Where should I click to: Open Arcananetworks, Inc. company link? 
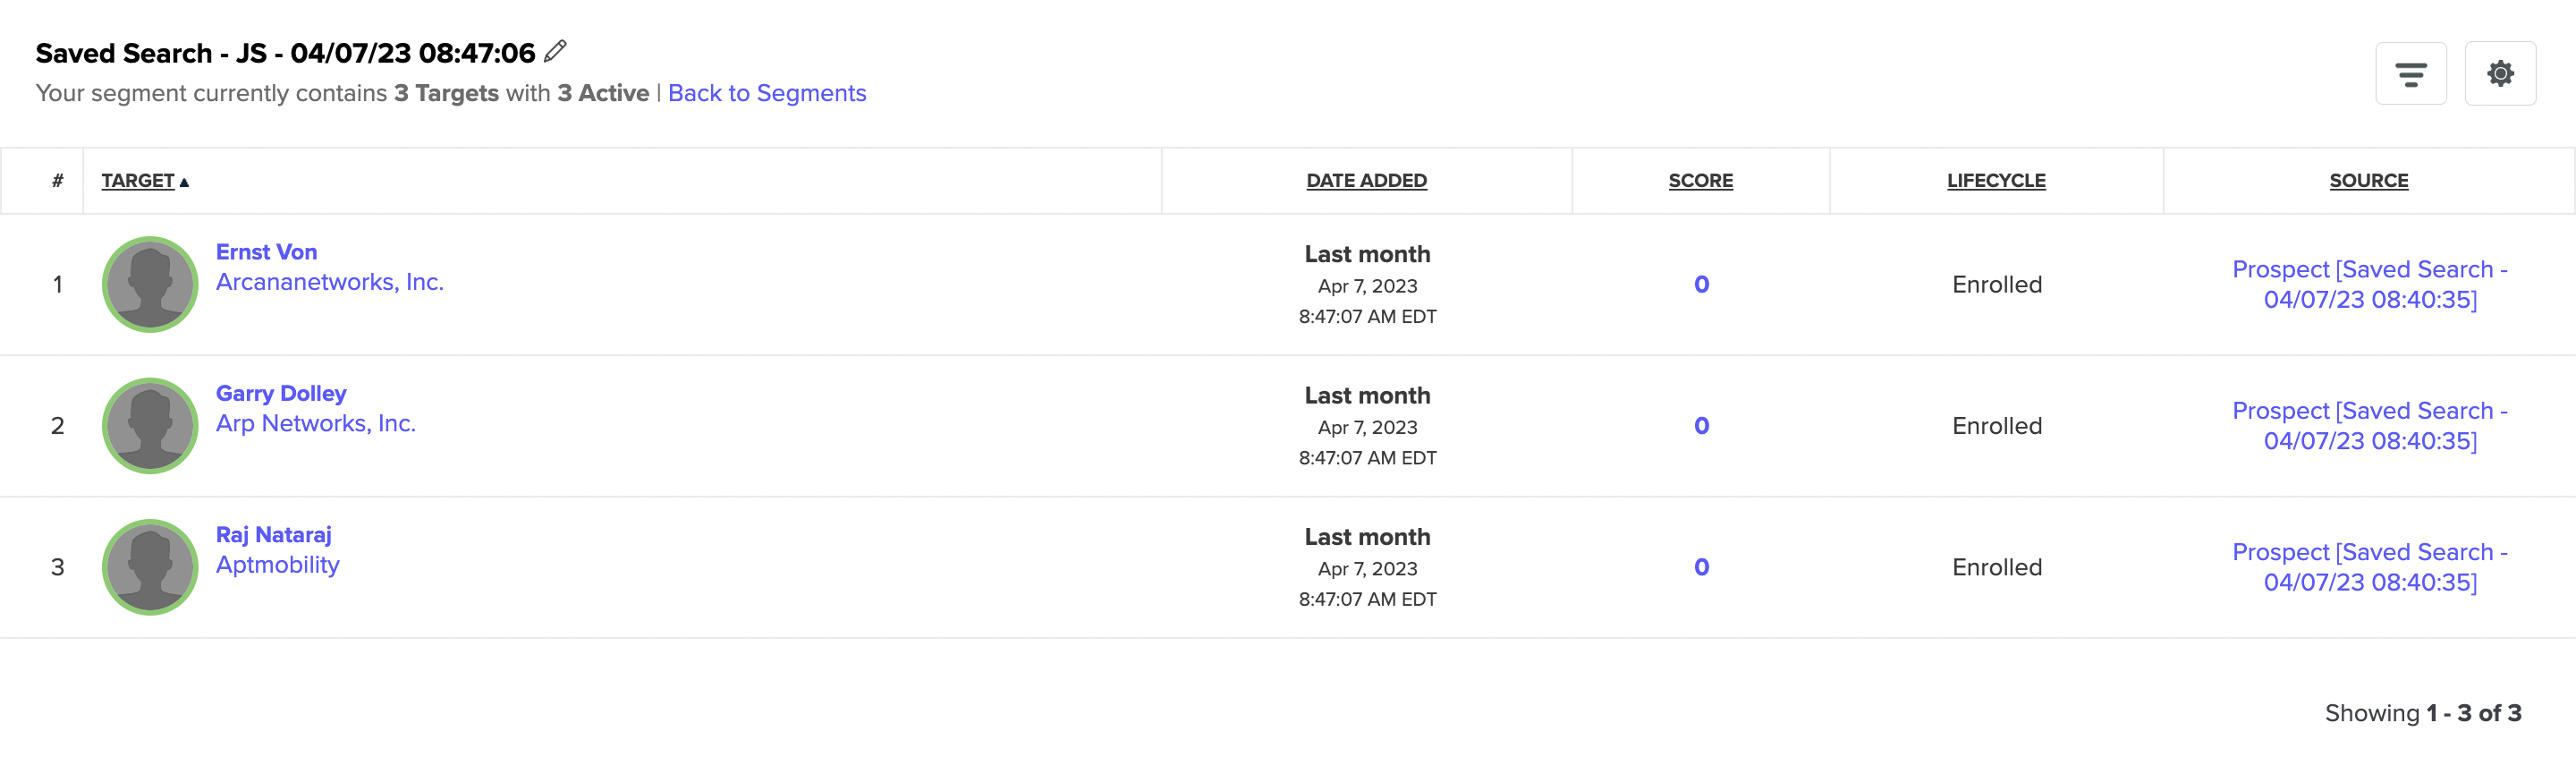(330, 282)
